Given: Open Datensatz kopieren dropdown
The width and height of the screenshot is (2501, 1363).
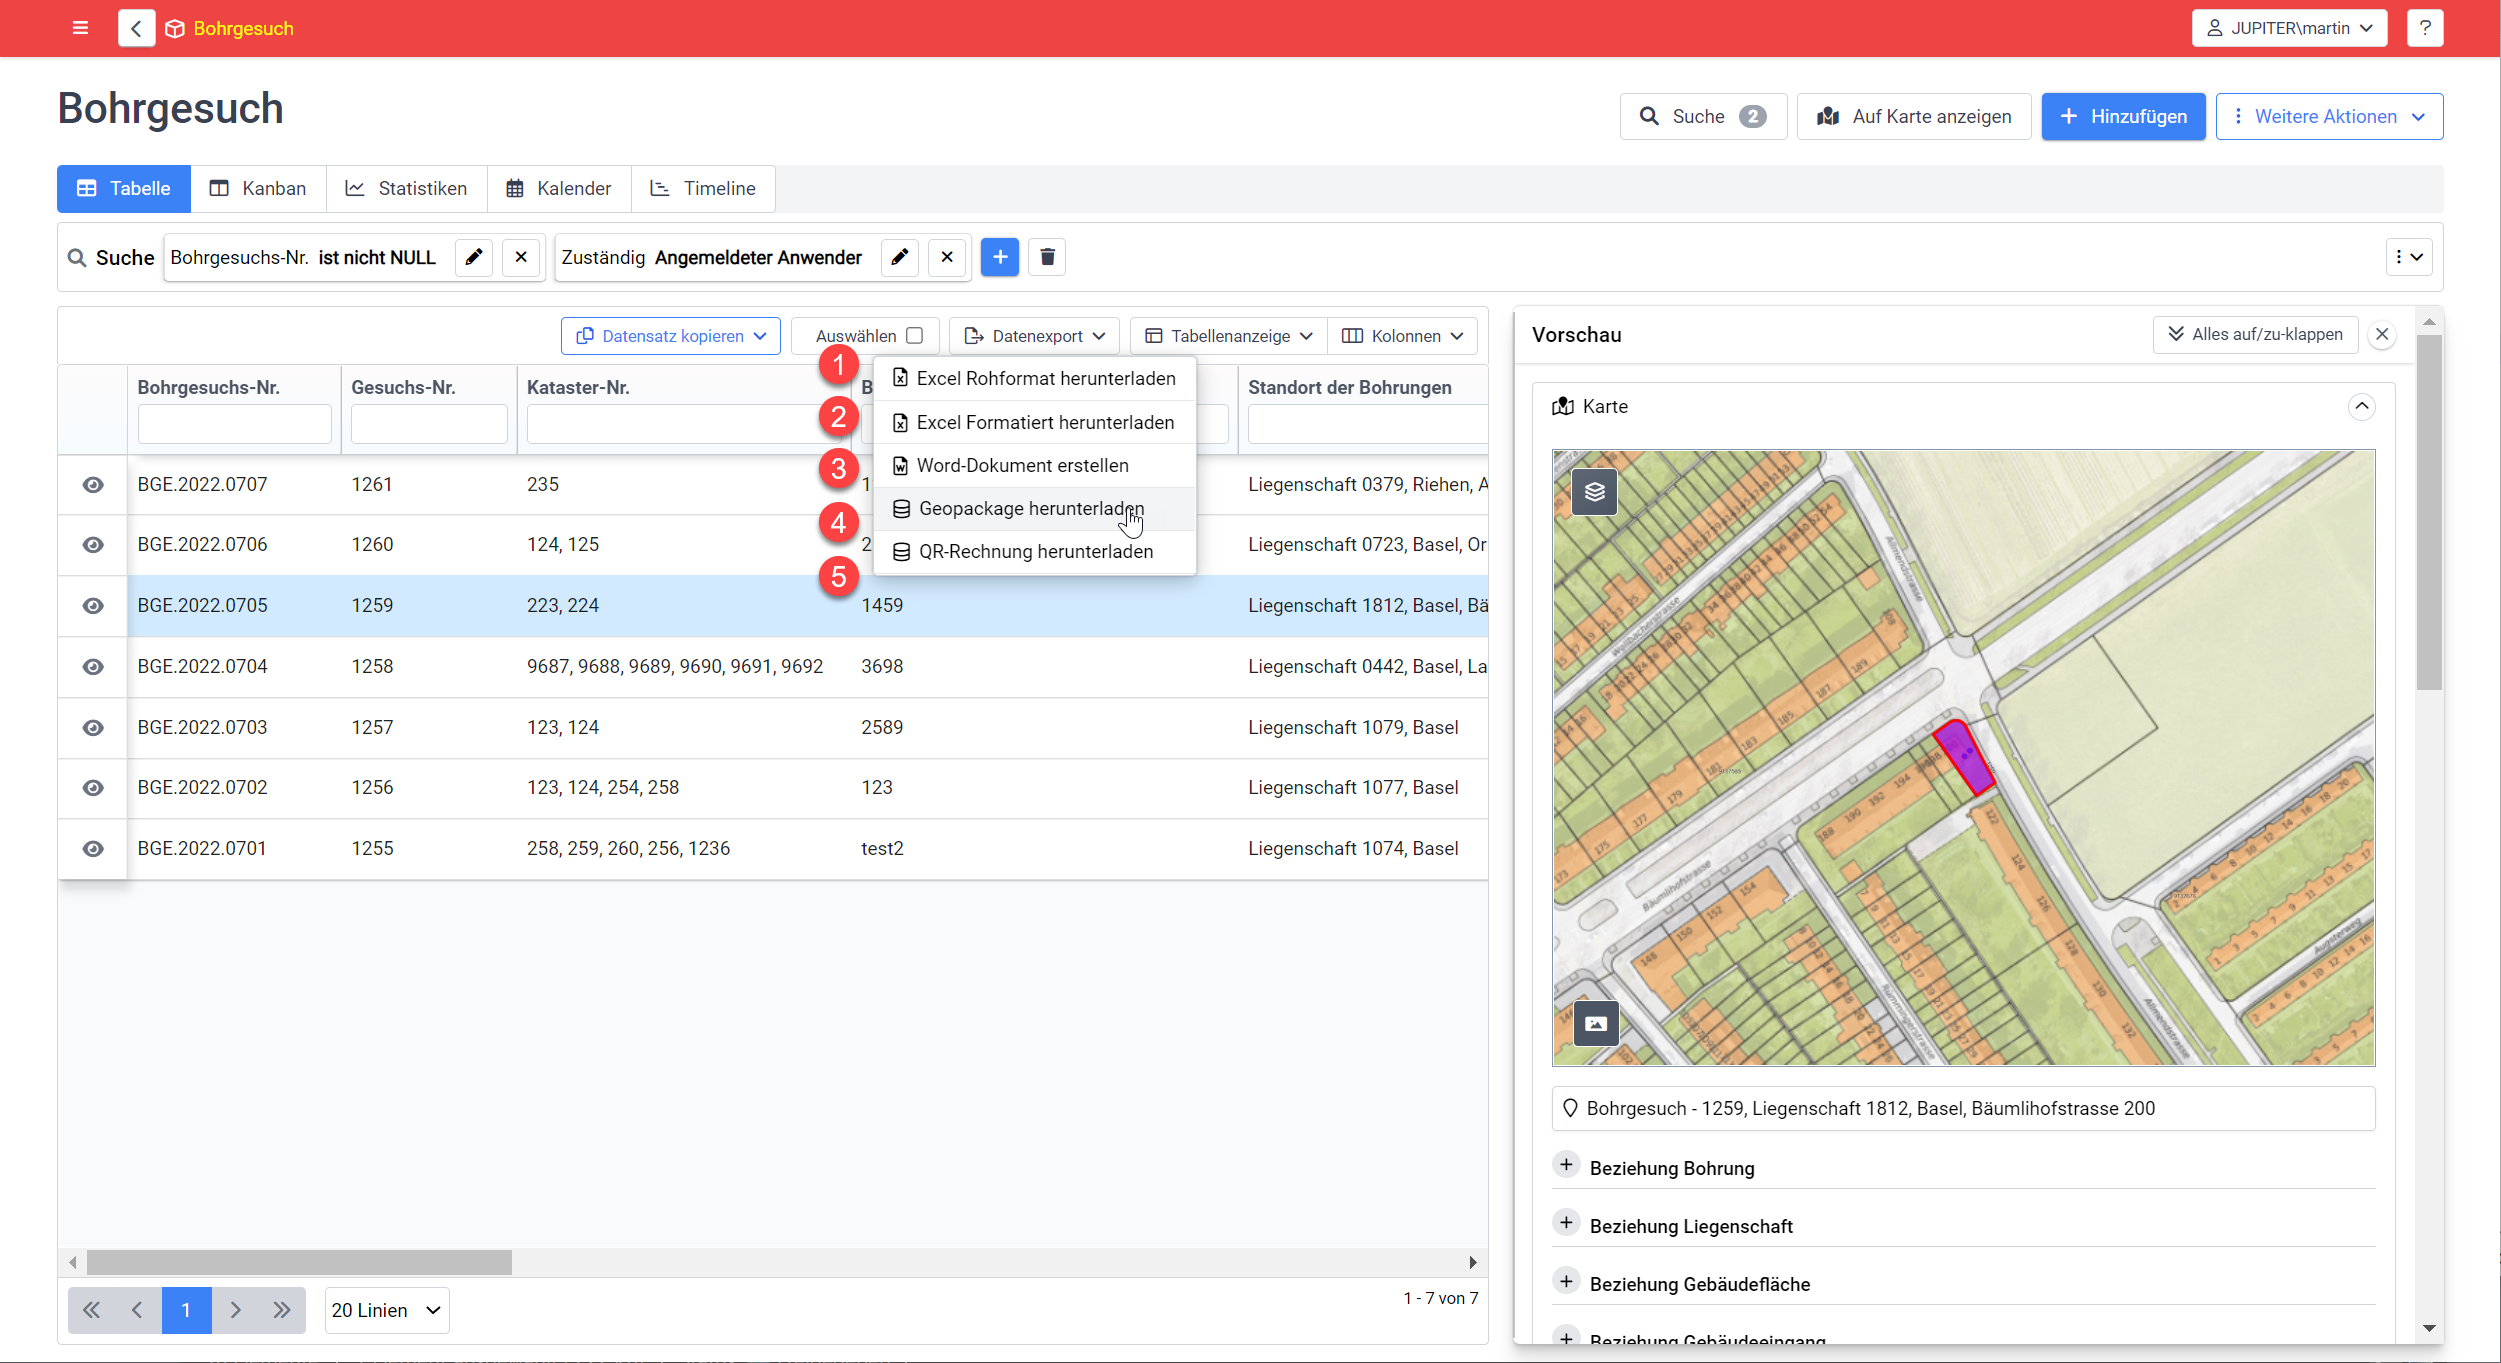Looking at the screenshot, I should (x=671, y=336).
